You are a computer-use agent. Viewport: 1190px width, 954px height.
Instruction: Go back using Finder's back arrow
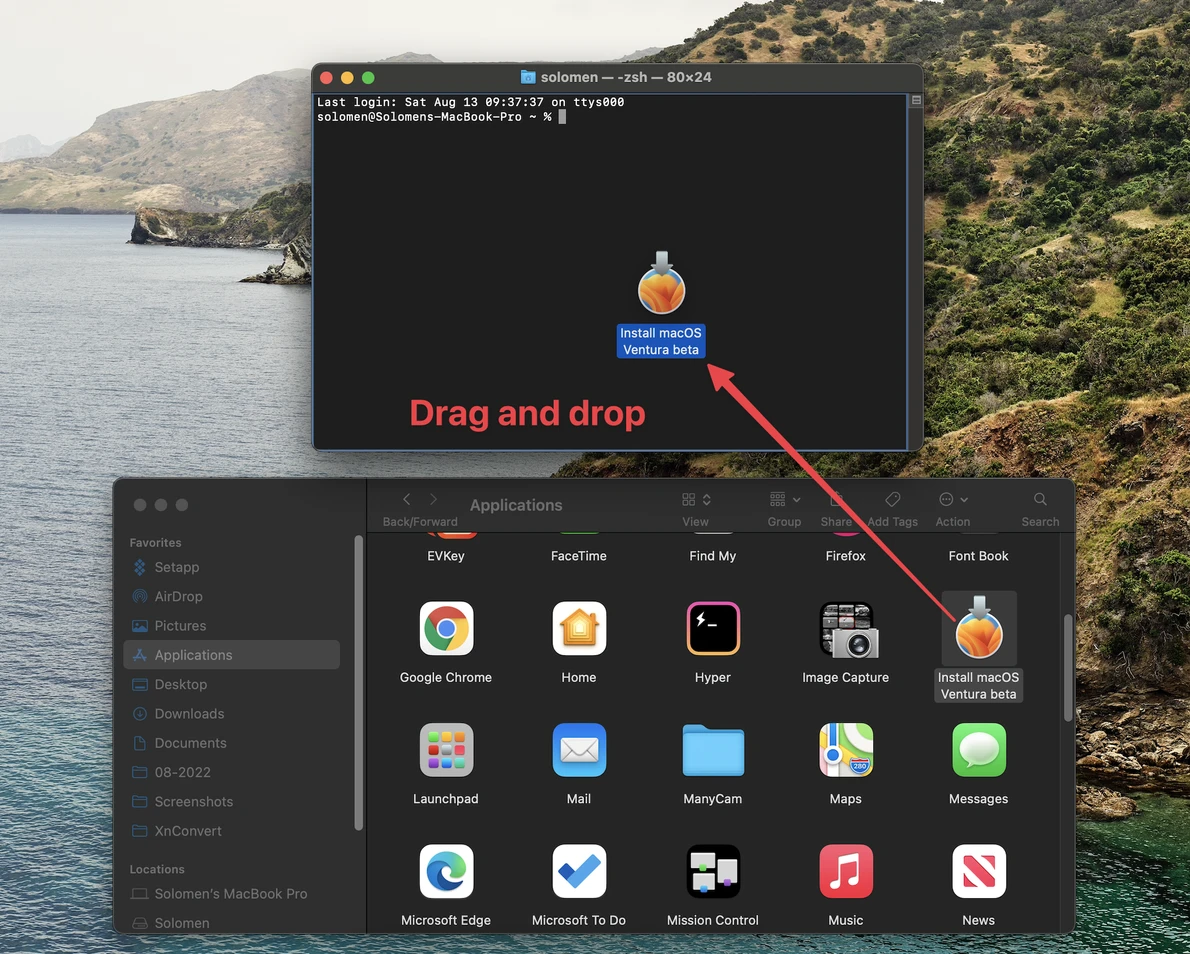pyautogui.click(x=407, y=499)
